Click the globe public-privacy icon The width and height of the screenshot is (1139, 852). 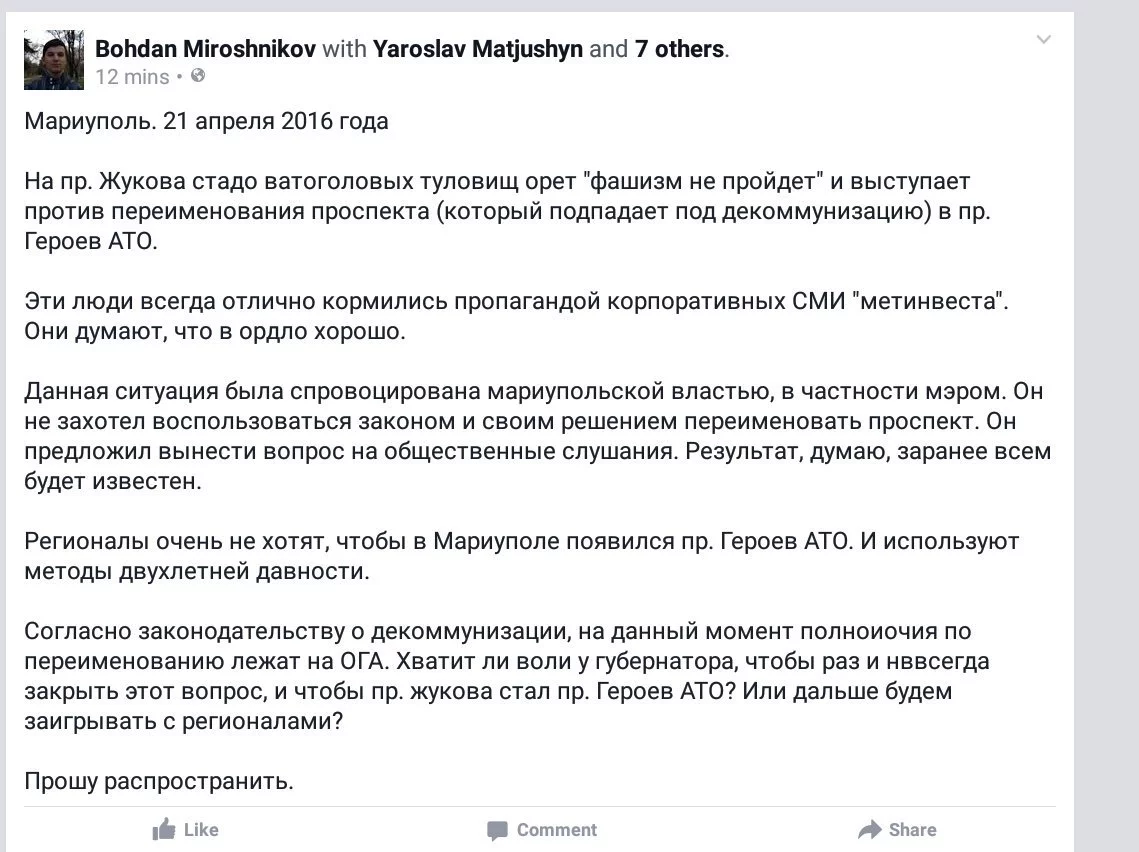[198, 76]
